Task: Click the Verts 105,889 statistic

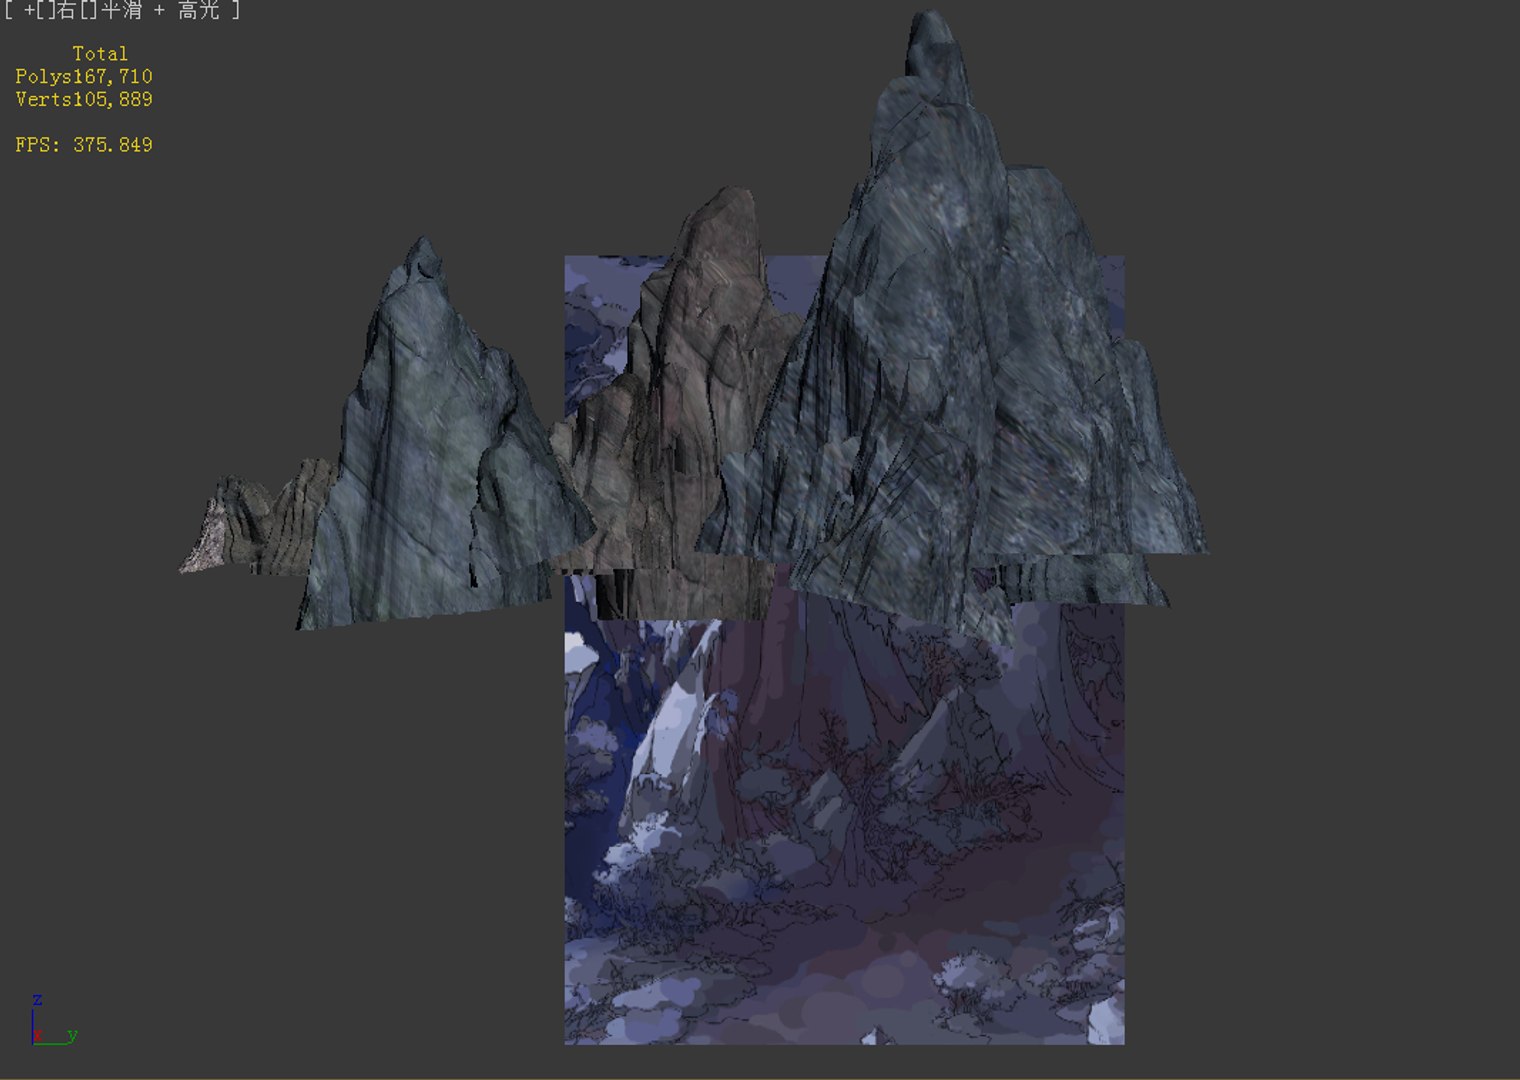Action: [84, 100]
